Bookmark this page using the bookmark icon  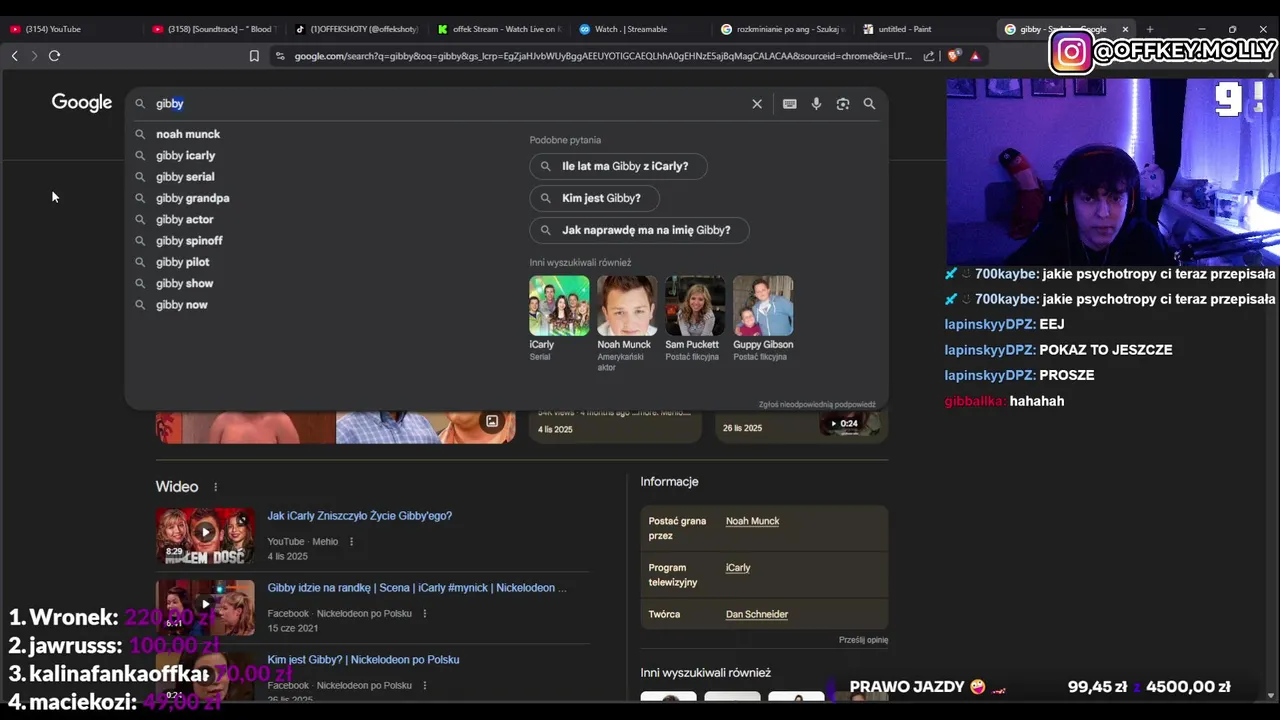click(x=255, y=56)
